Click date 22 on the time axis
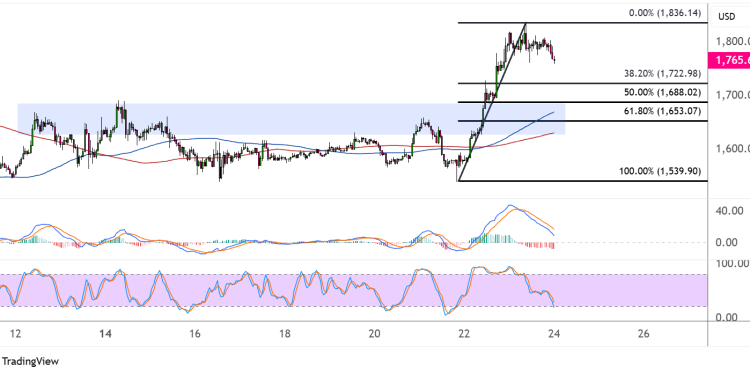The height and width of the screenshot is (375, 750). [463, 333]
